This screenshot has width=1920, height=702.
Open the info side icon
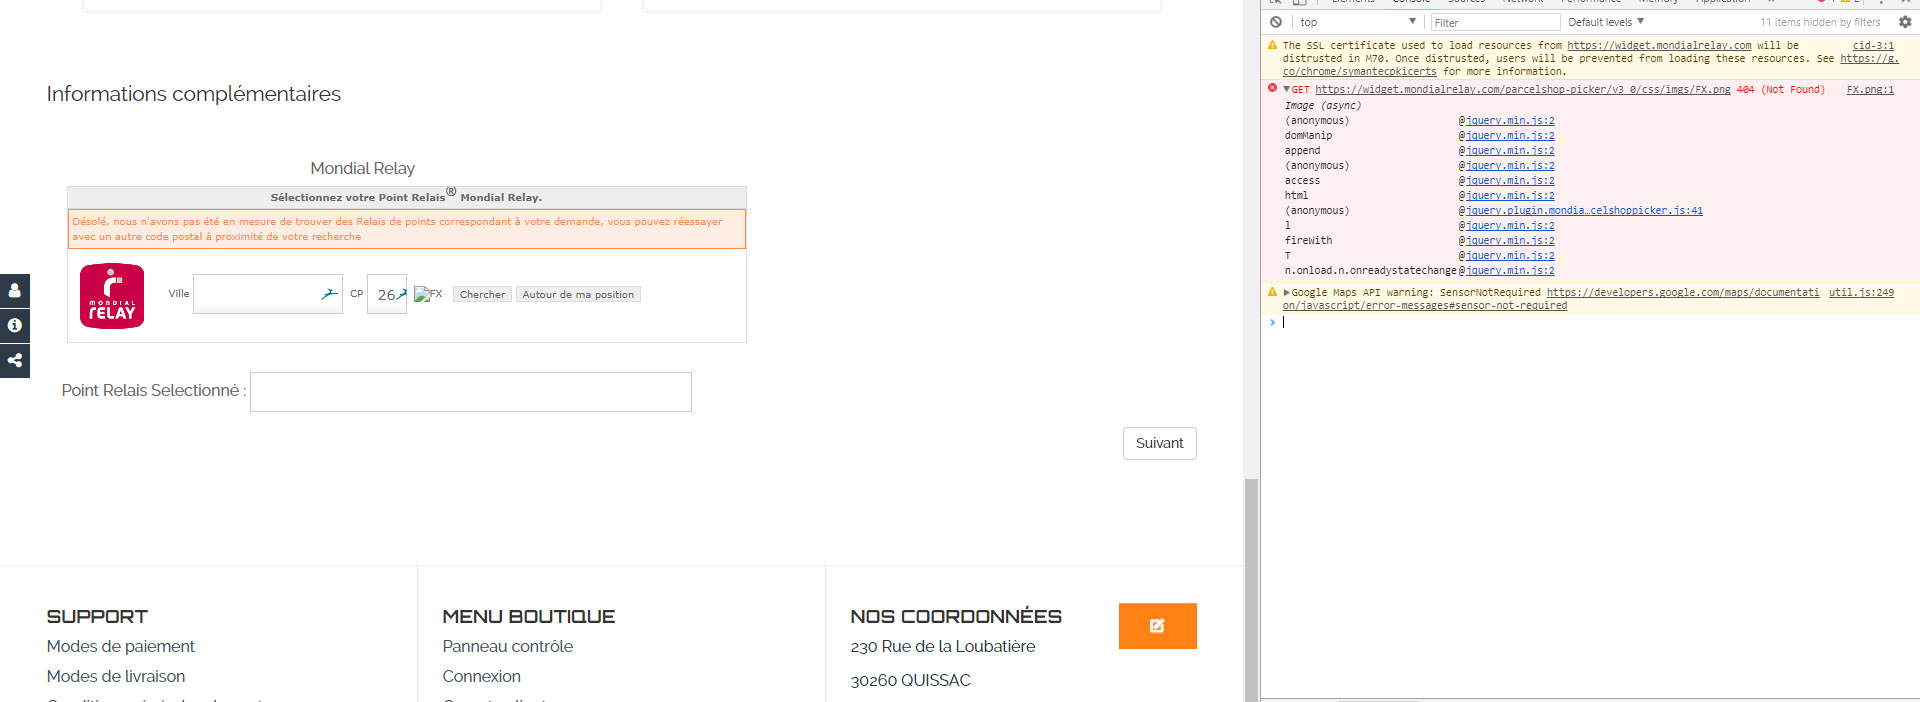coord(15,326)
